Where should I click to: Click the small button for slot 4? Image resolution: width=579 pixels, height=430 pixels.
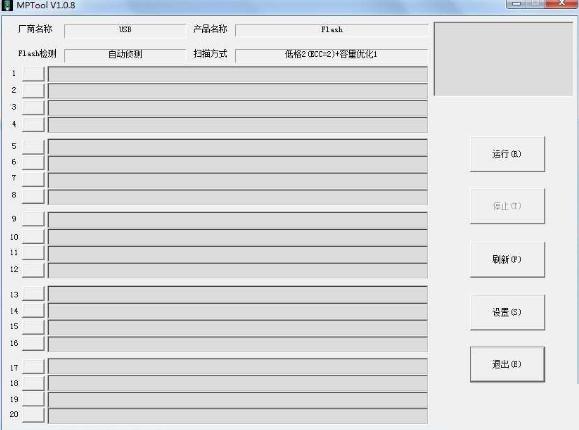33,124
